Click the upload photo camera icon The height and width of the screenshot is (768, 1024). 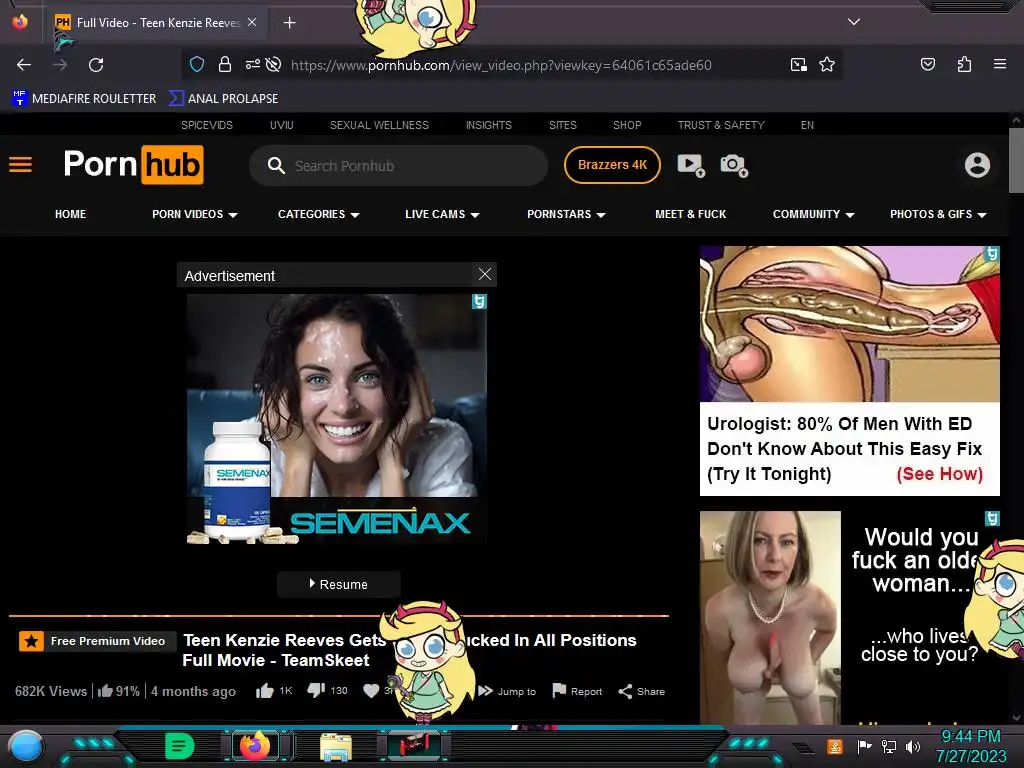(733, 165)
